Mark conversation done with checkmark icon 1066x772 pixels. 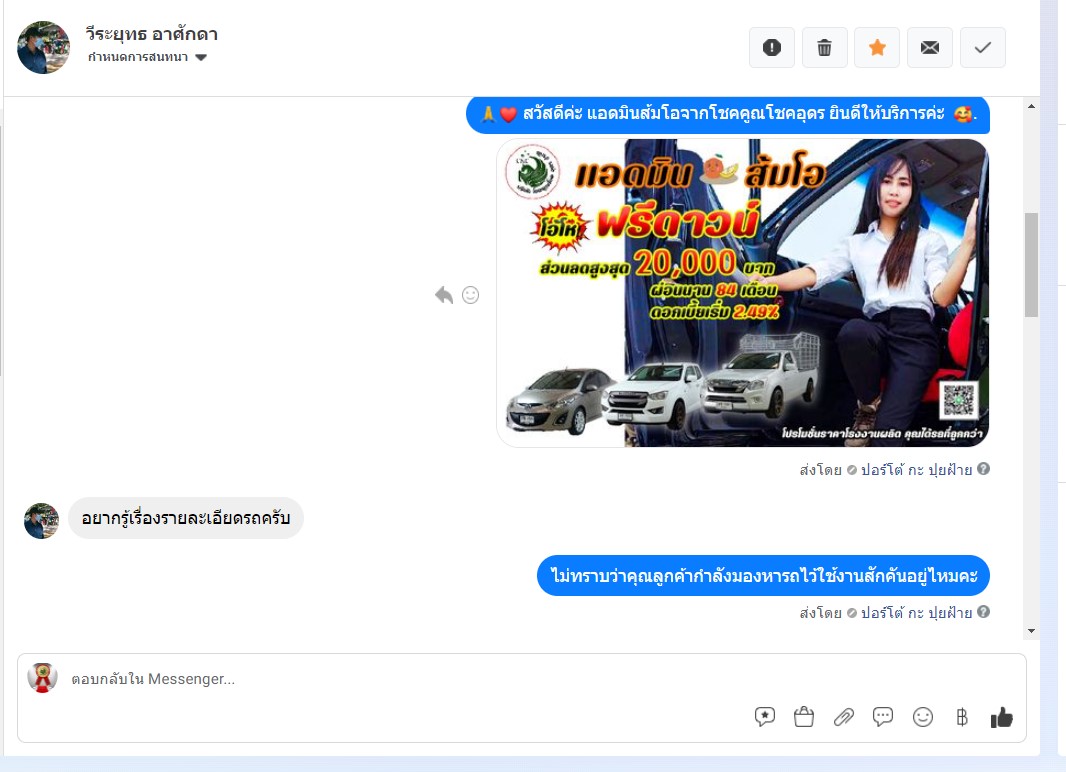[x=982, y=48]
